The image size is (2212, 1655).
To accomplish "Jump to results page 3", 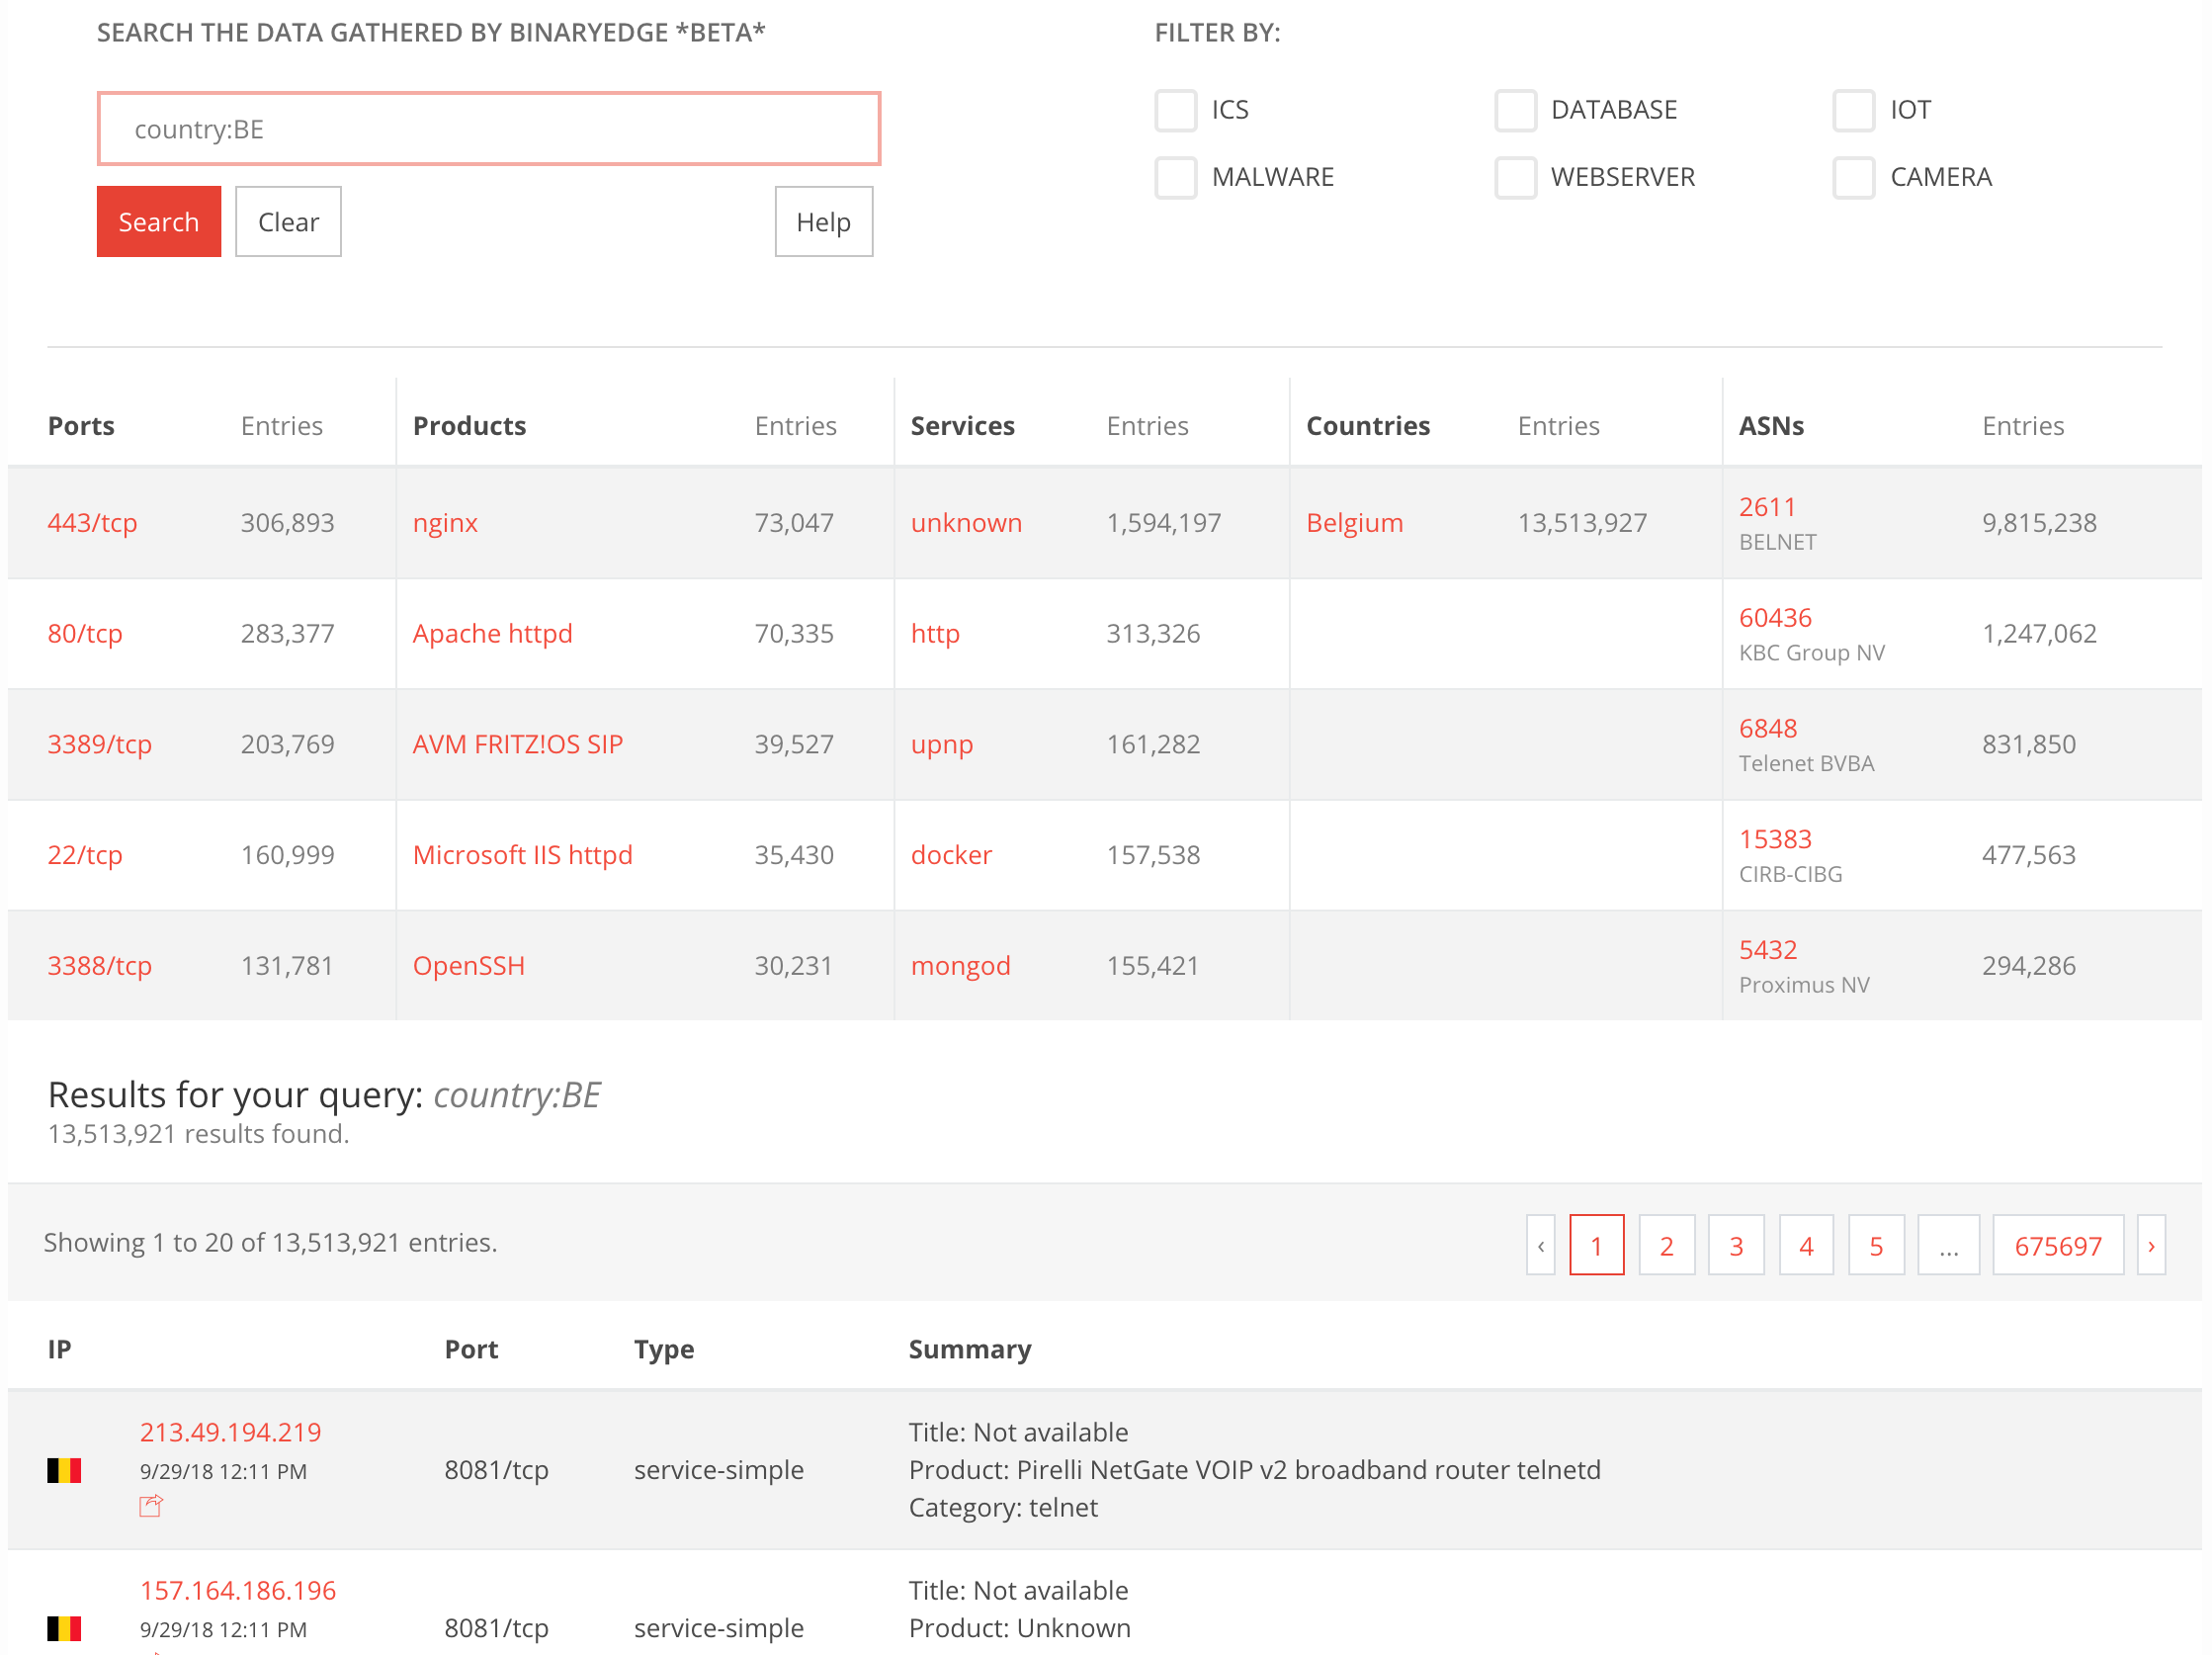I will 1736,1245.
